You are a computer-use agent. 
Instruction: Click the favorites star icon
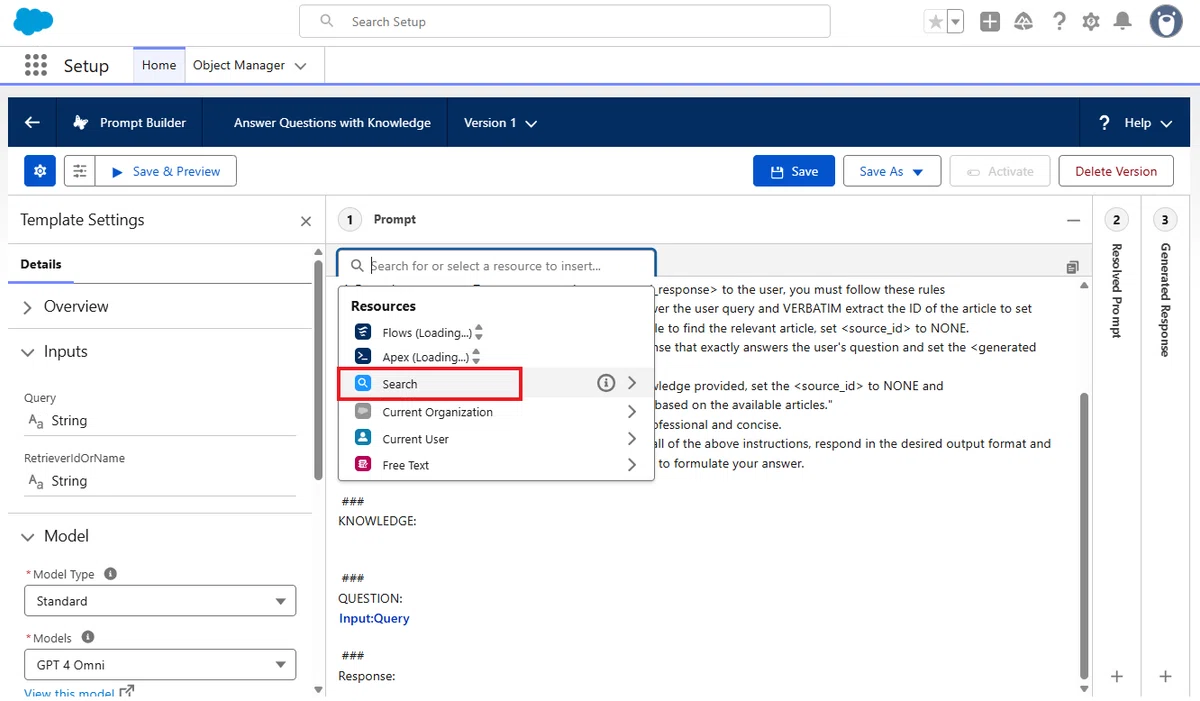pos(935,21)
